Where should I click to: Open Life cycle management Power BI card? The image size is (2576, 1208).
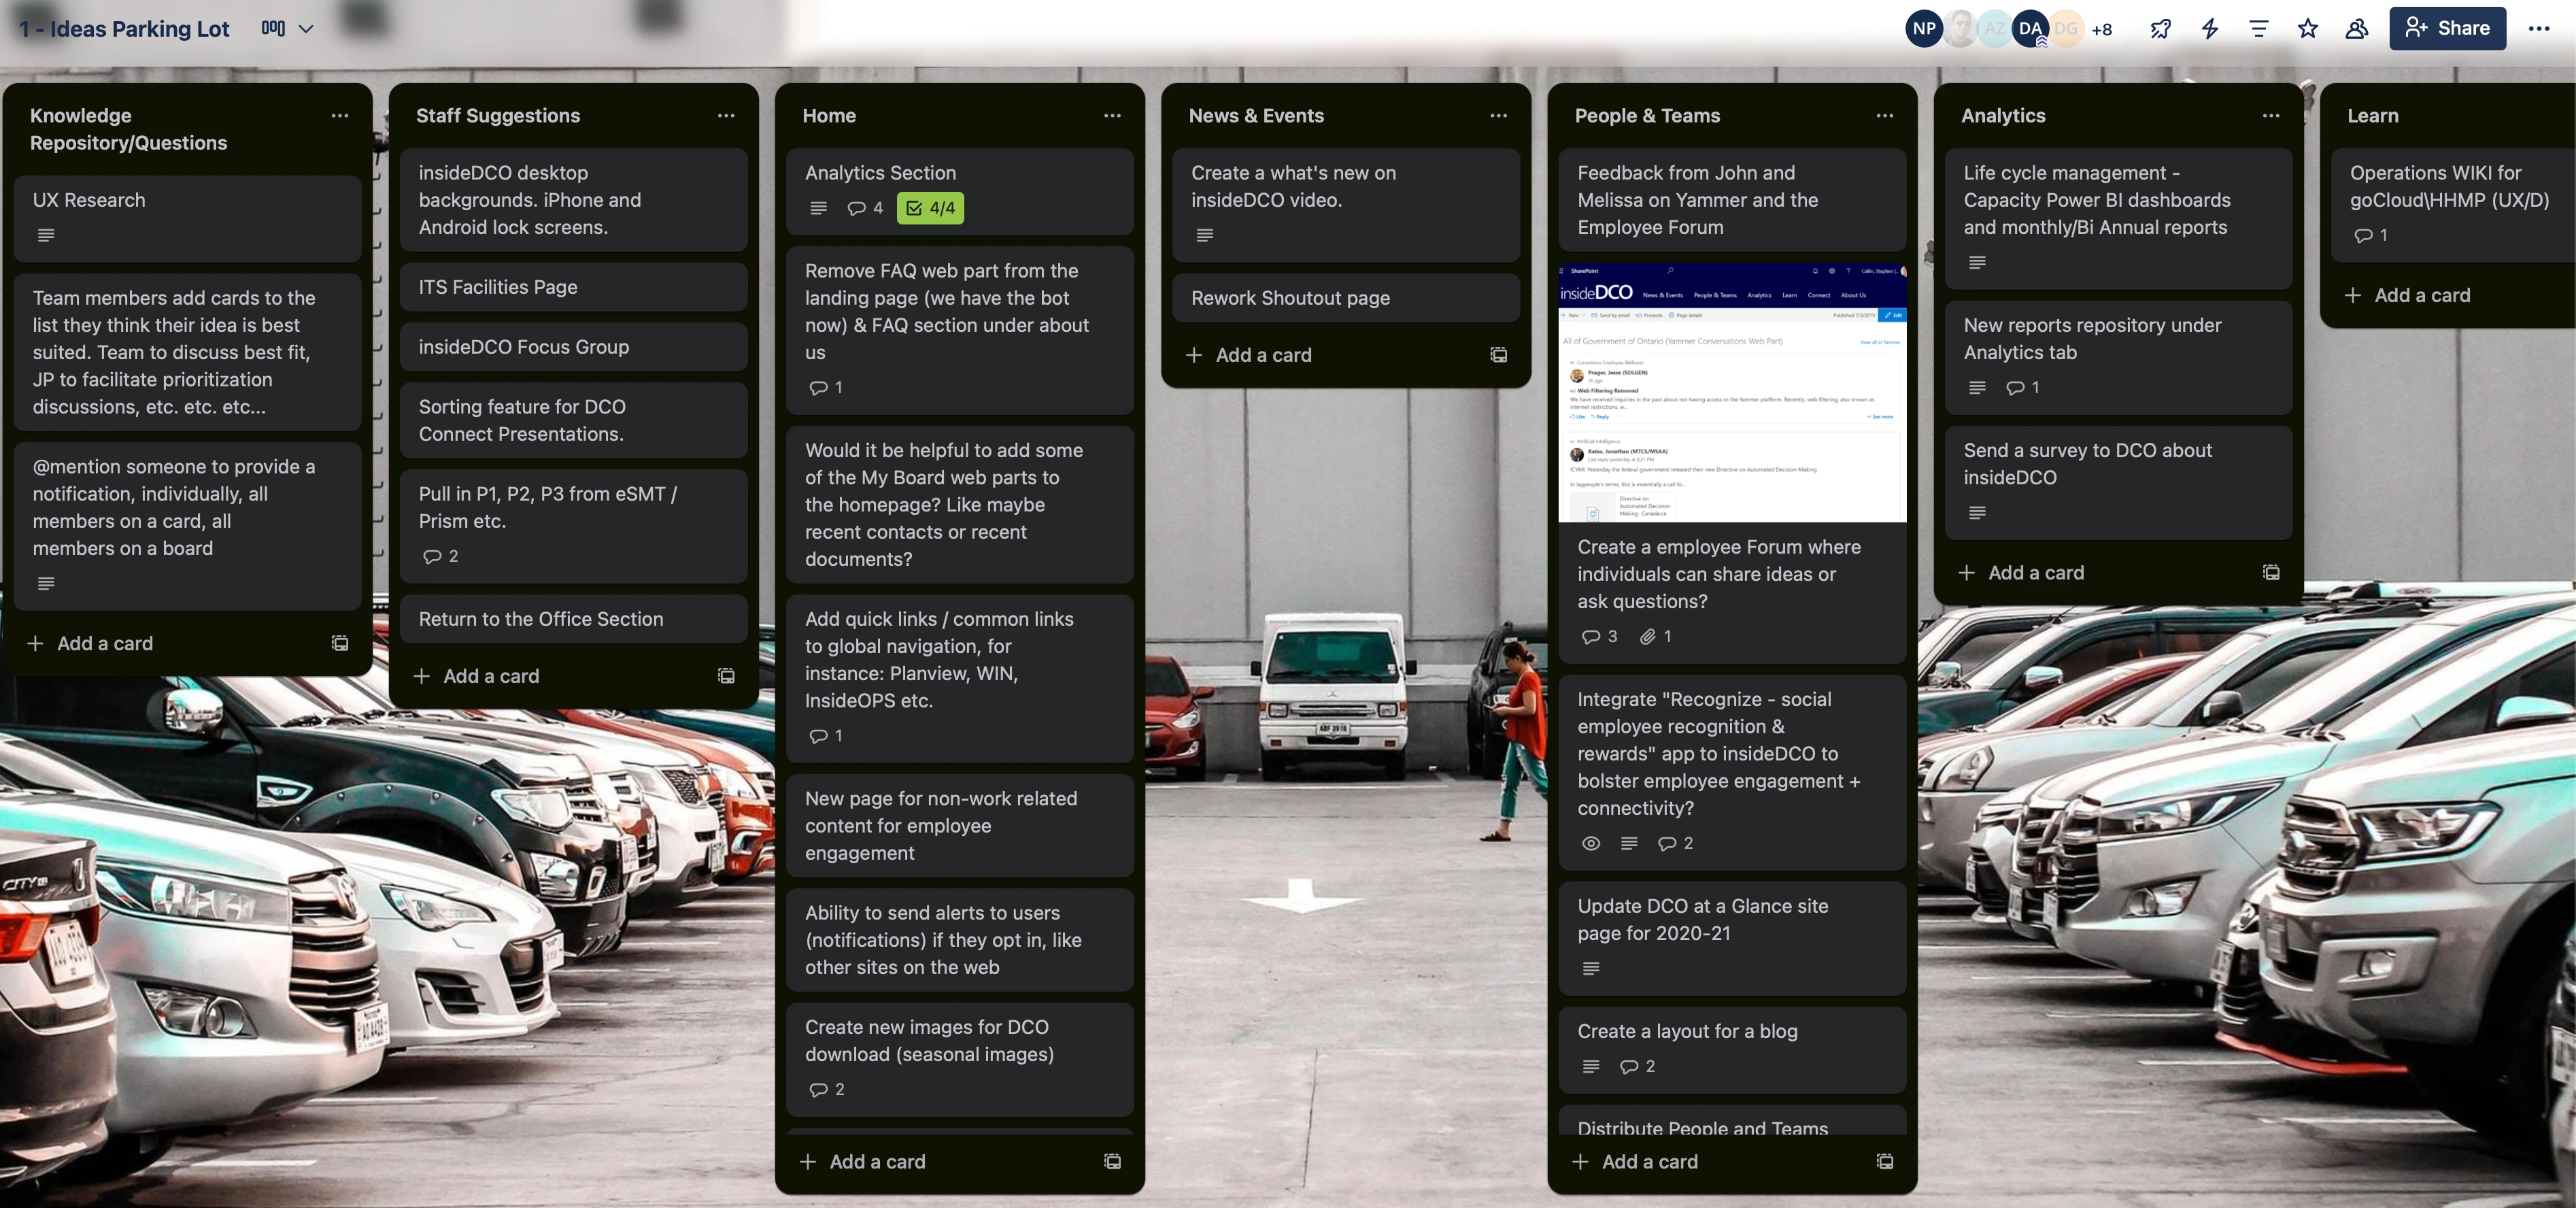2118,219
